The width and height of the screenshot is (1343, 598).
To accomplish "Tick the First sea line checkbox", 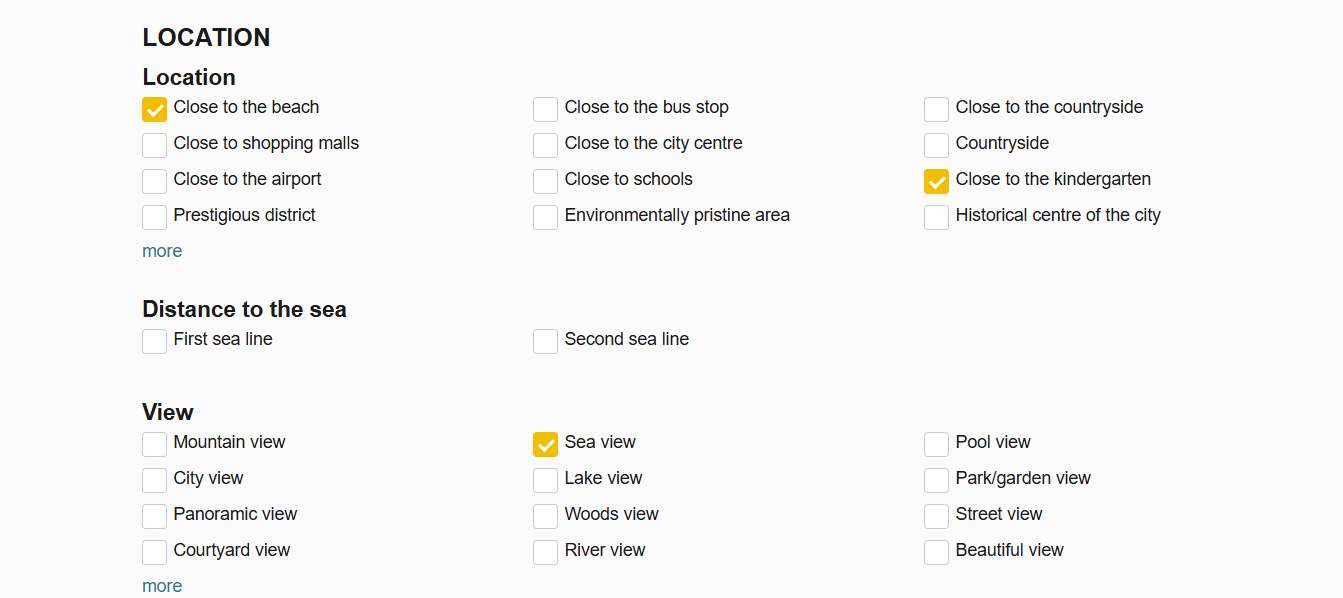I will coord(154,341).
